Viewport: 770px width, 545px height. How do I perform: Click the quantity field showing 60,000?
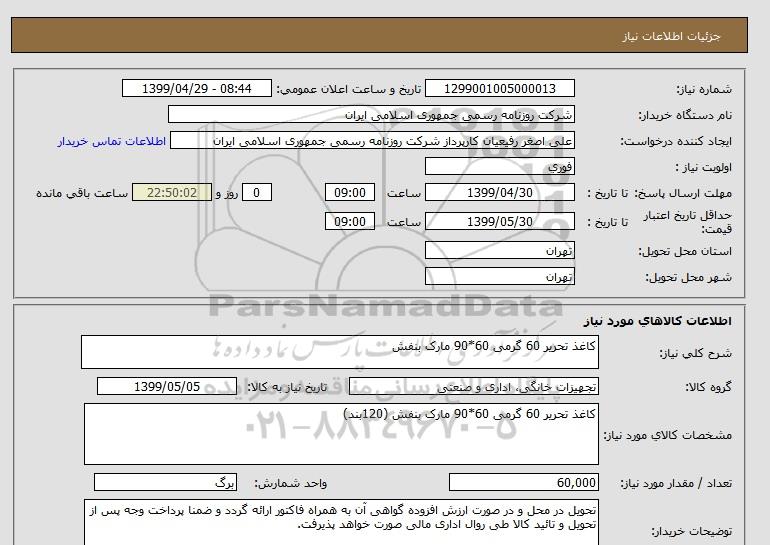point(523,482)
